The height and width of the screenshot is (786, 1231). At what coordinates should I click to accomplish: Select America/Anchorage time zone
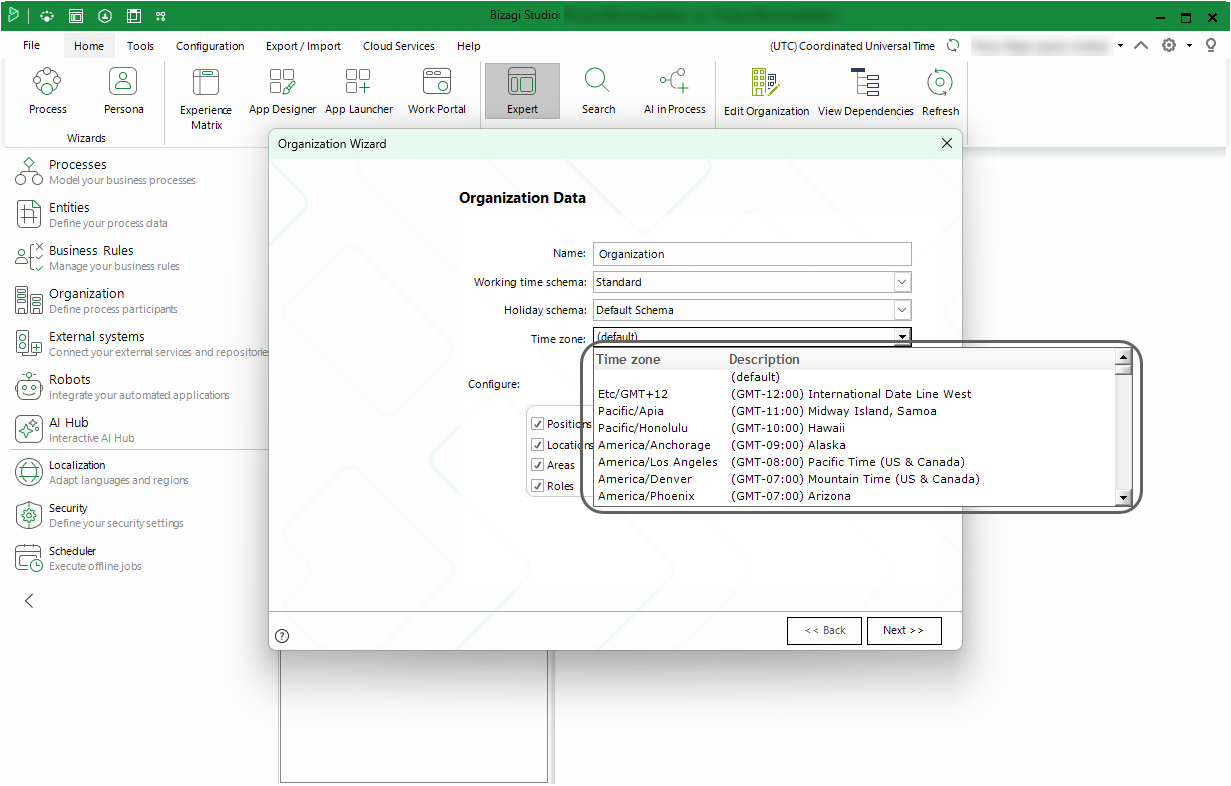pyautogui.click(x=855, y=445)
